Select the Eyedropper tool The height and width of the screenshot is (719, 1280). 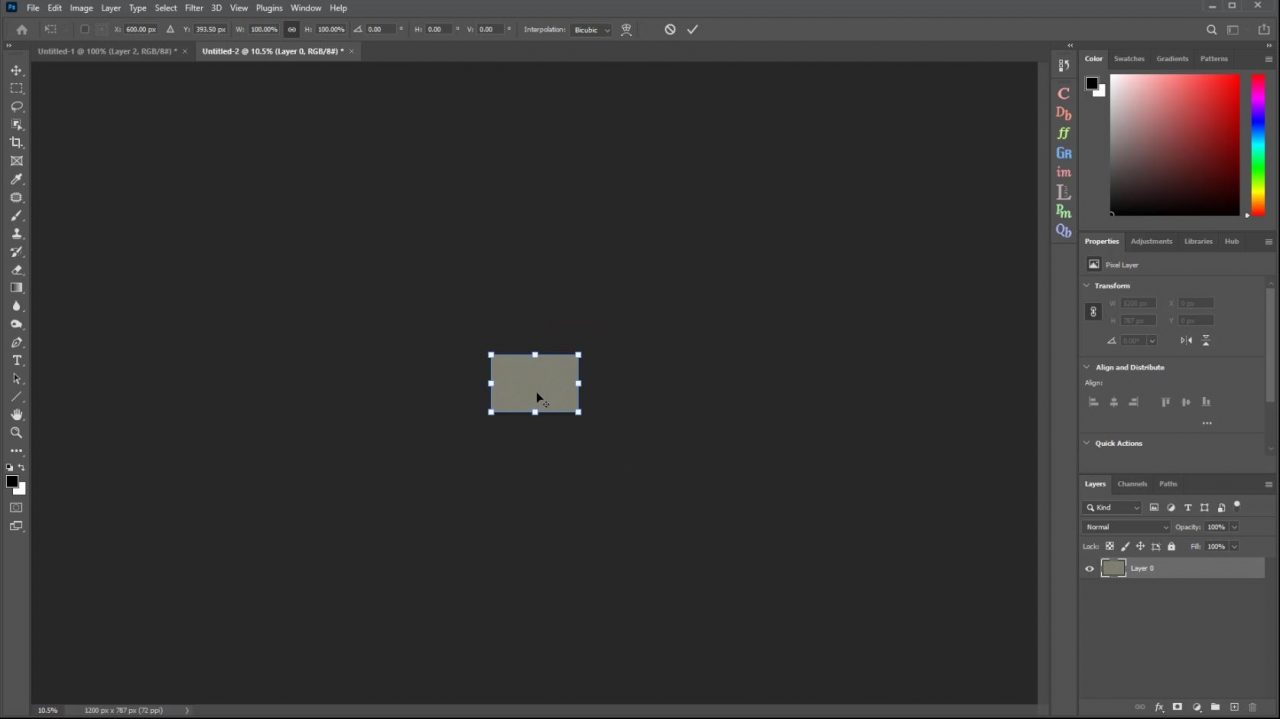coord(16,179)
